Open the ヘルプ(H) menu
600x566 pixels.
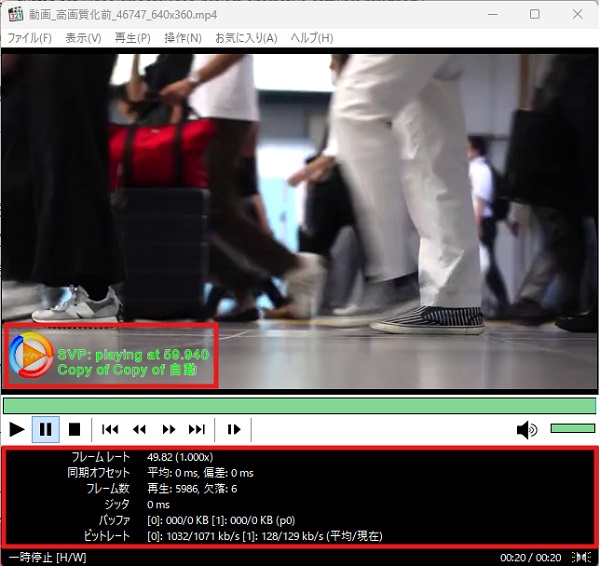click(x=311, y=38)
